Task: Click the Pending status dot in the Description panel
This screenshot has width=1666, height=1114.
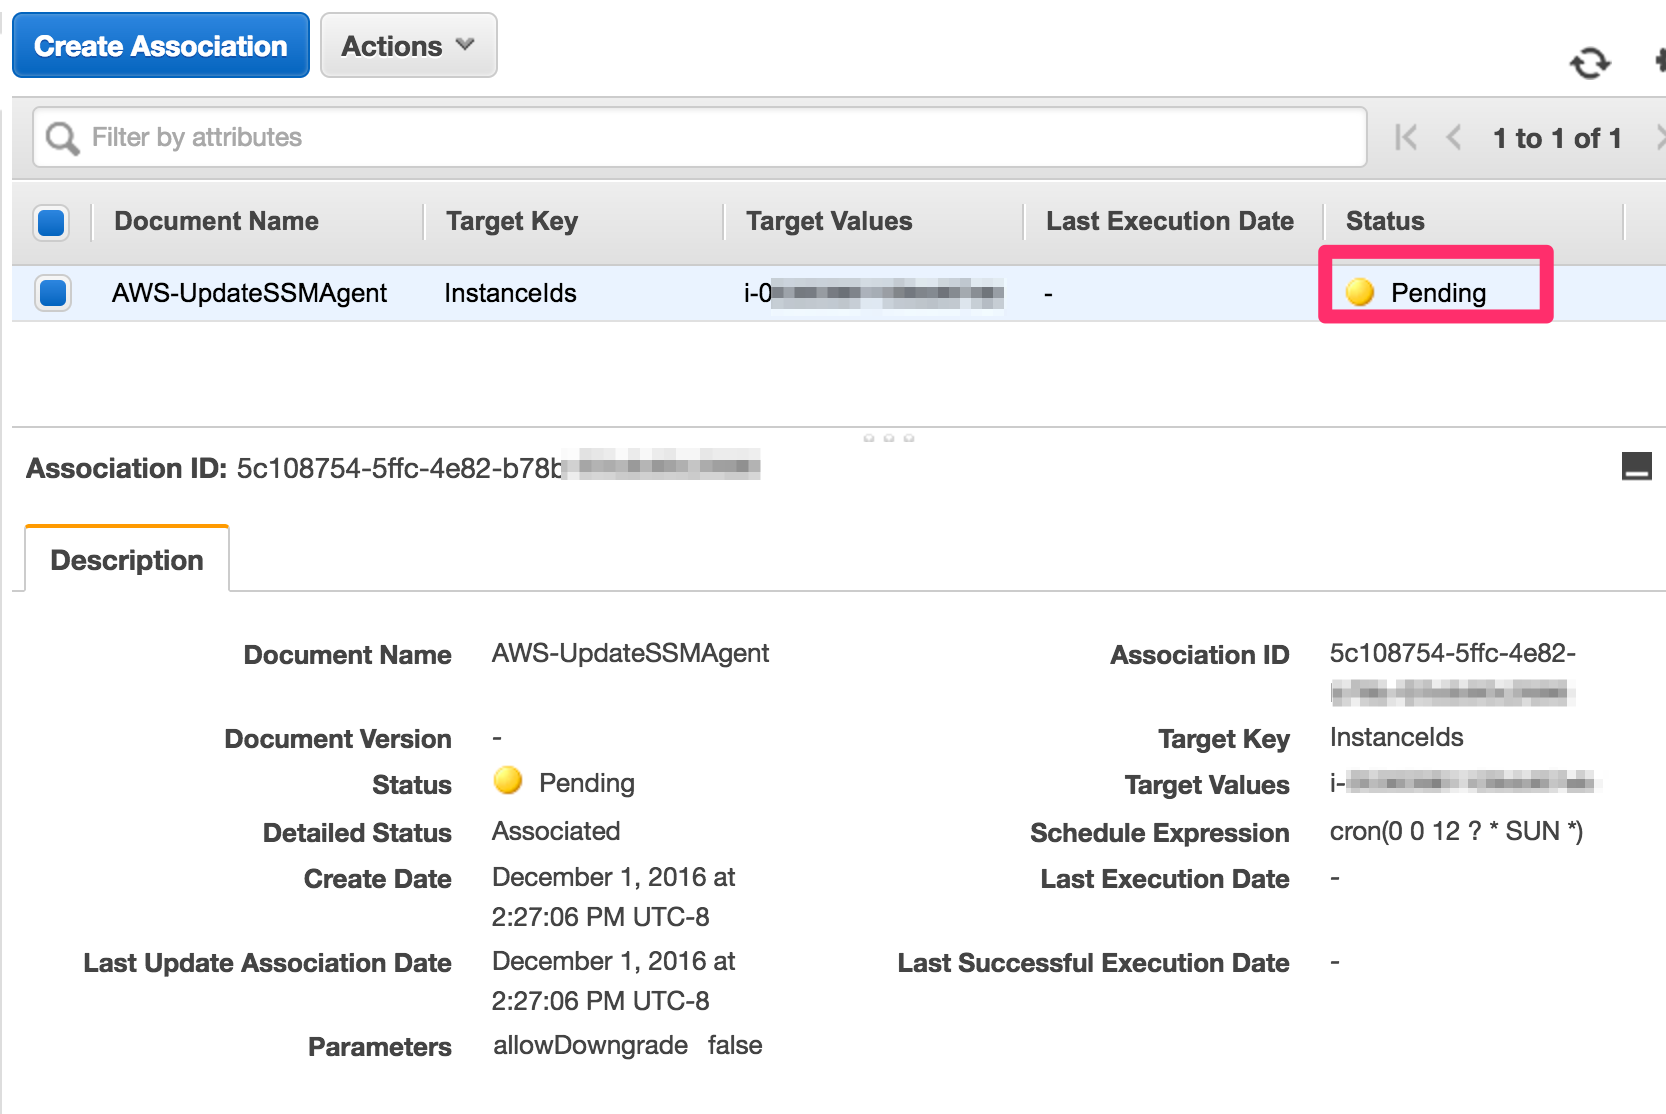Action: click(508, 783)
